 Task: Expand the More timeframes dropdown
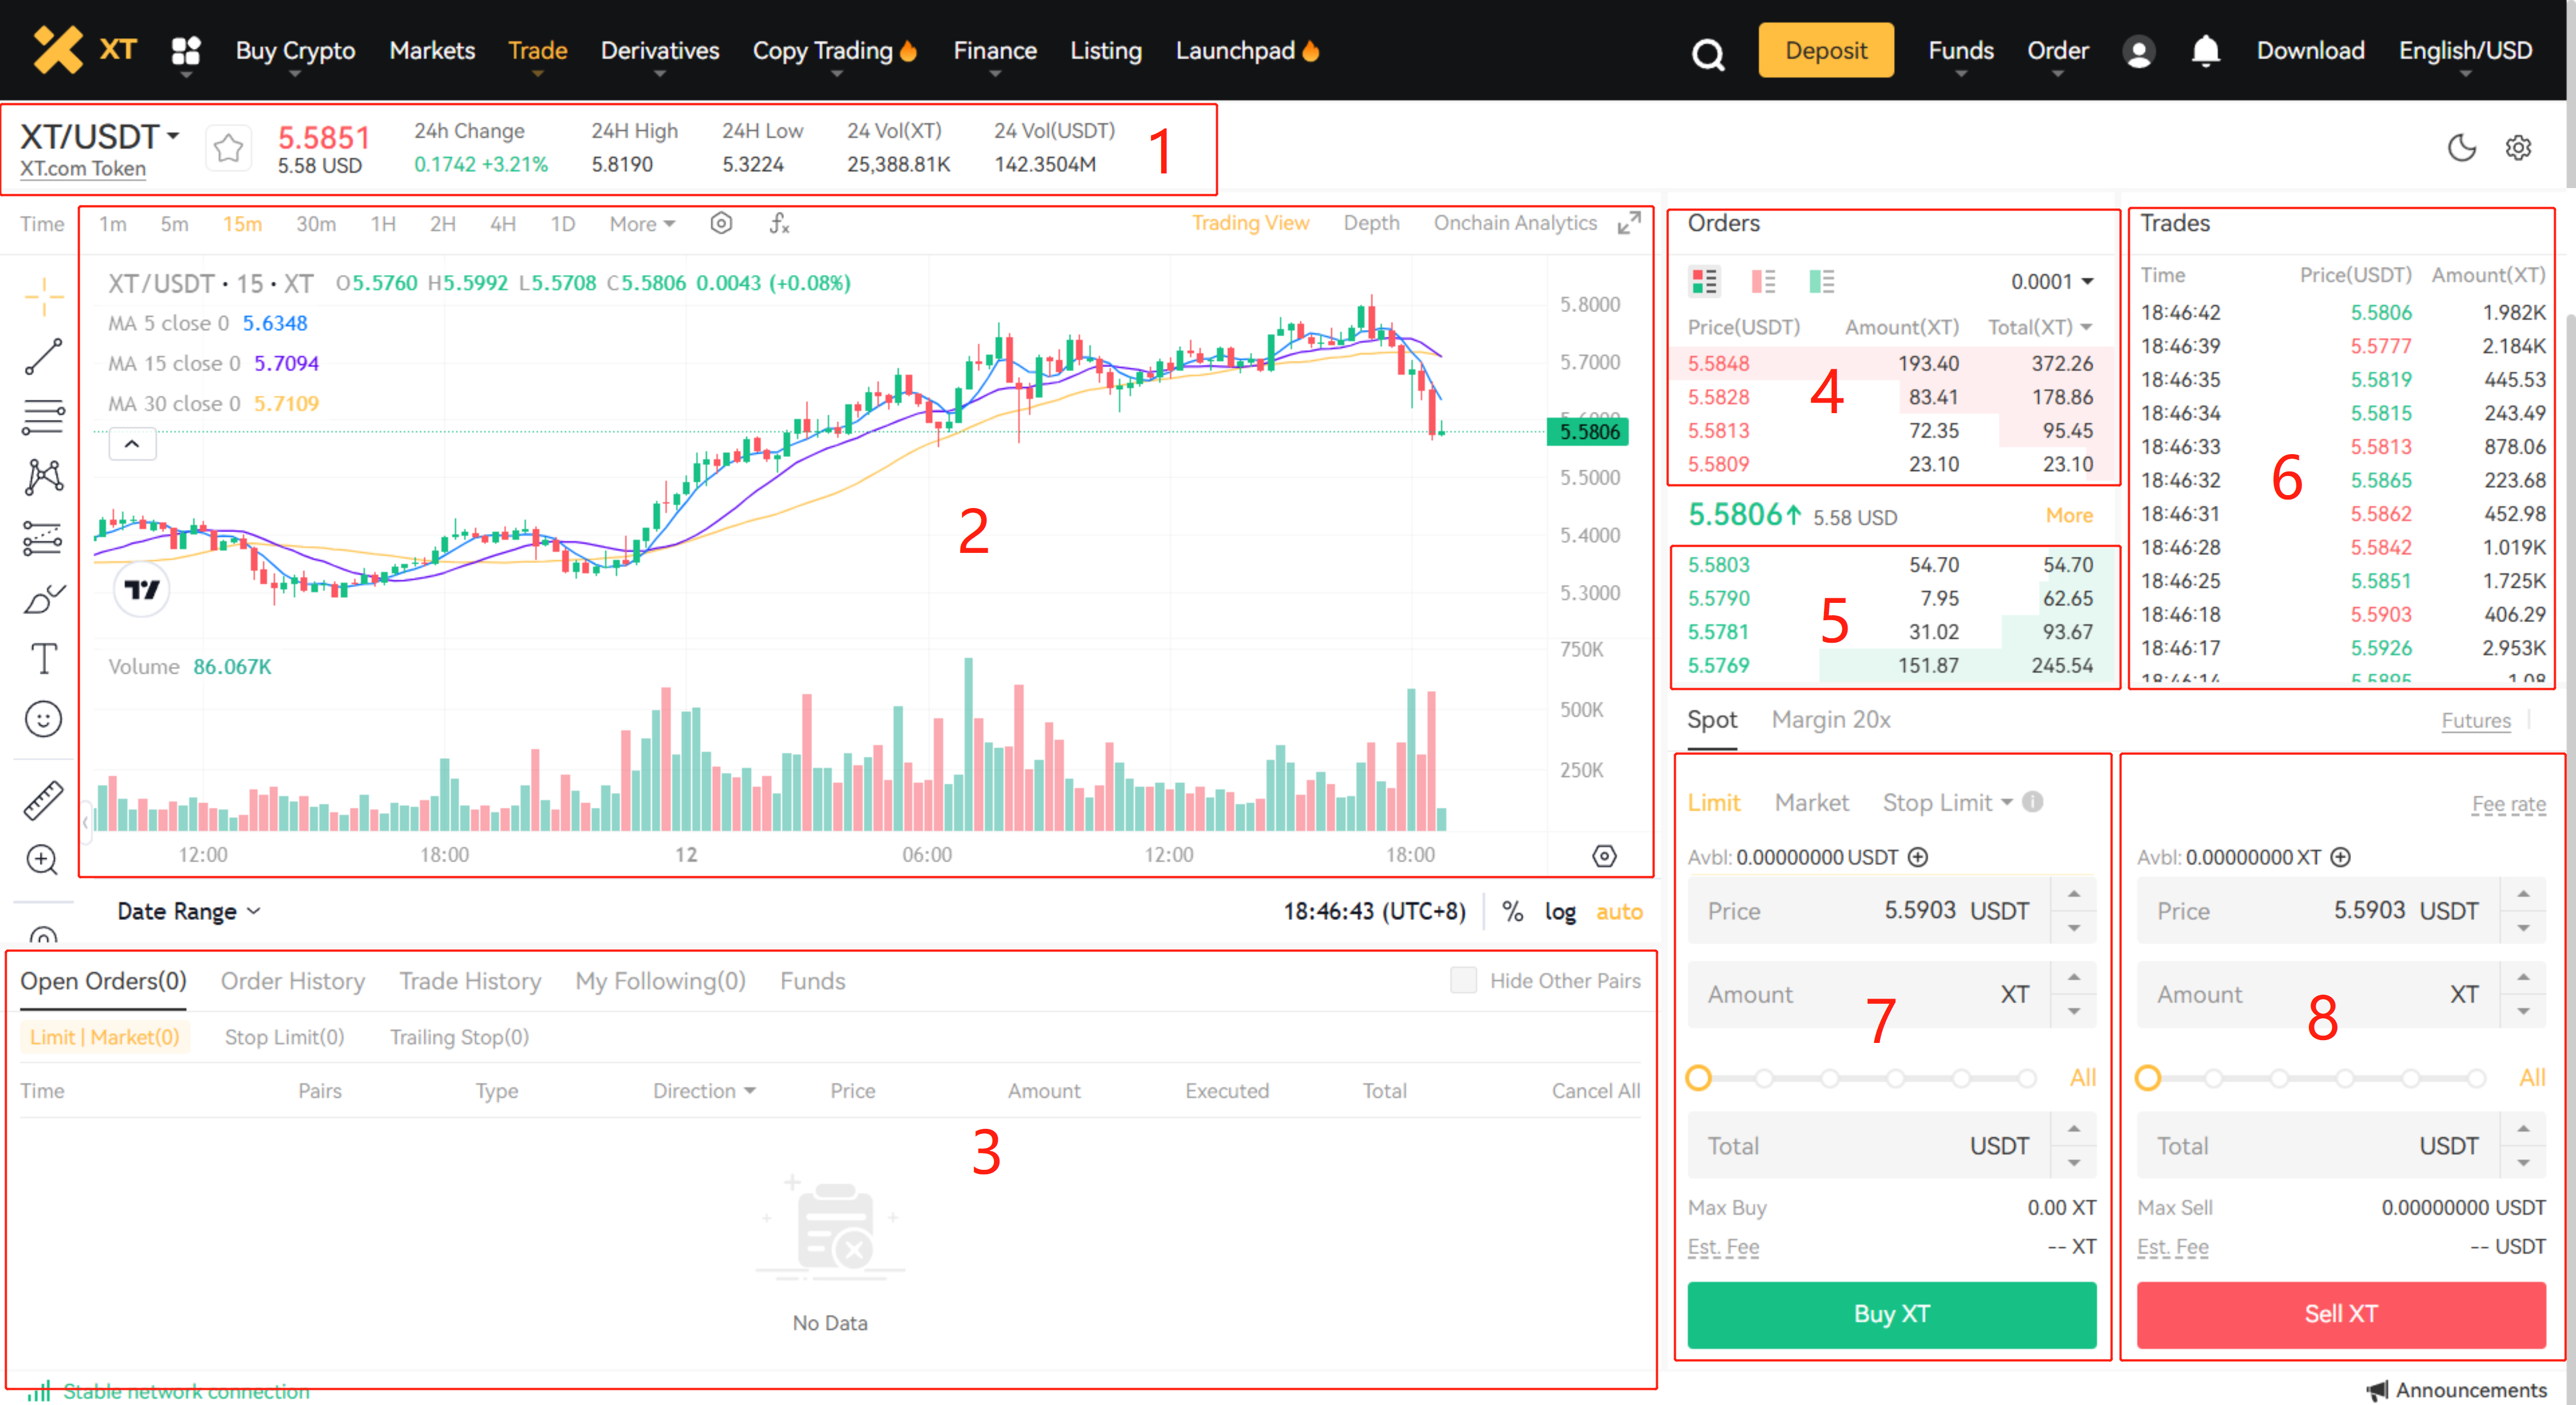click(642, 224)
